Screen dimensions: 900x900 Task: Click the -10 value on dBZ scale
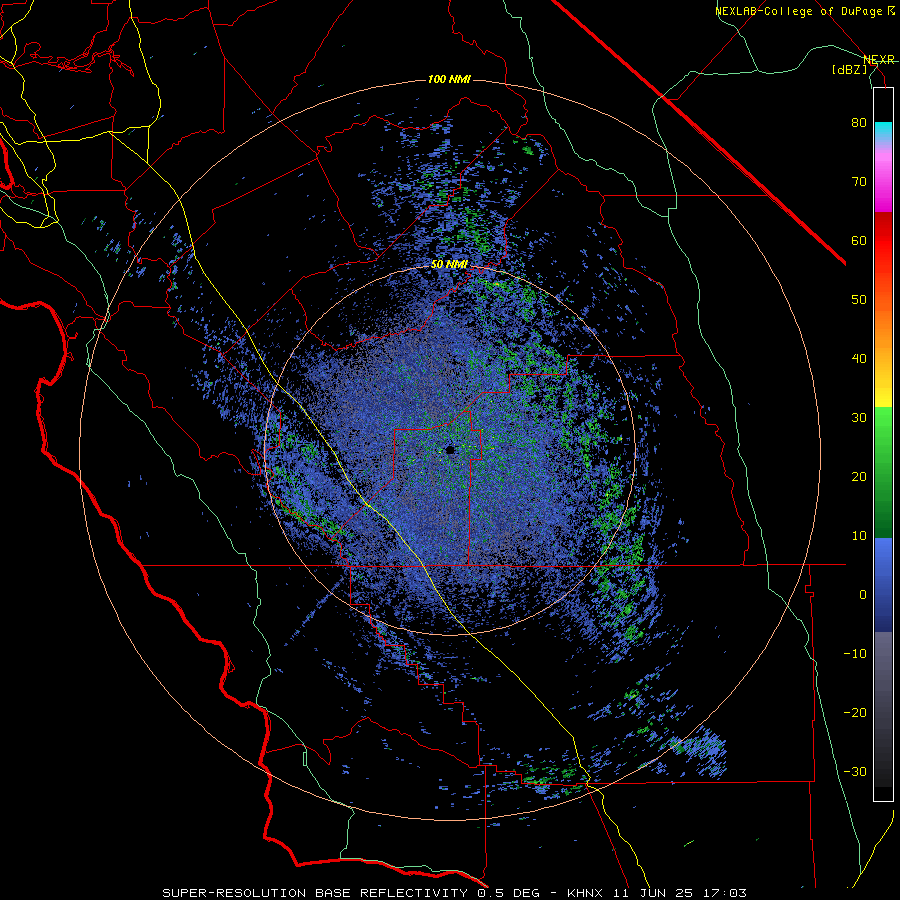855,653
